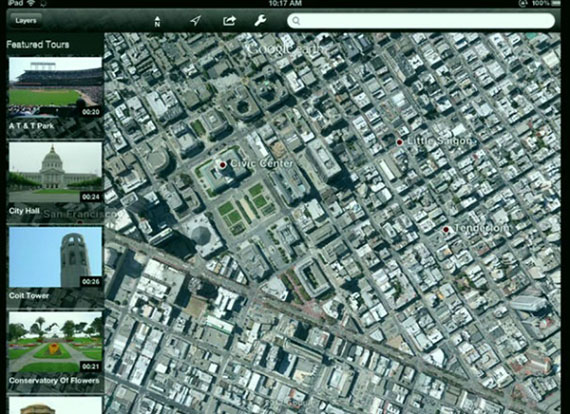The width and height of the screenshot is (570, 414).
Task: Tap the my location arrow icon
Action: (x=195, y=21)
